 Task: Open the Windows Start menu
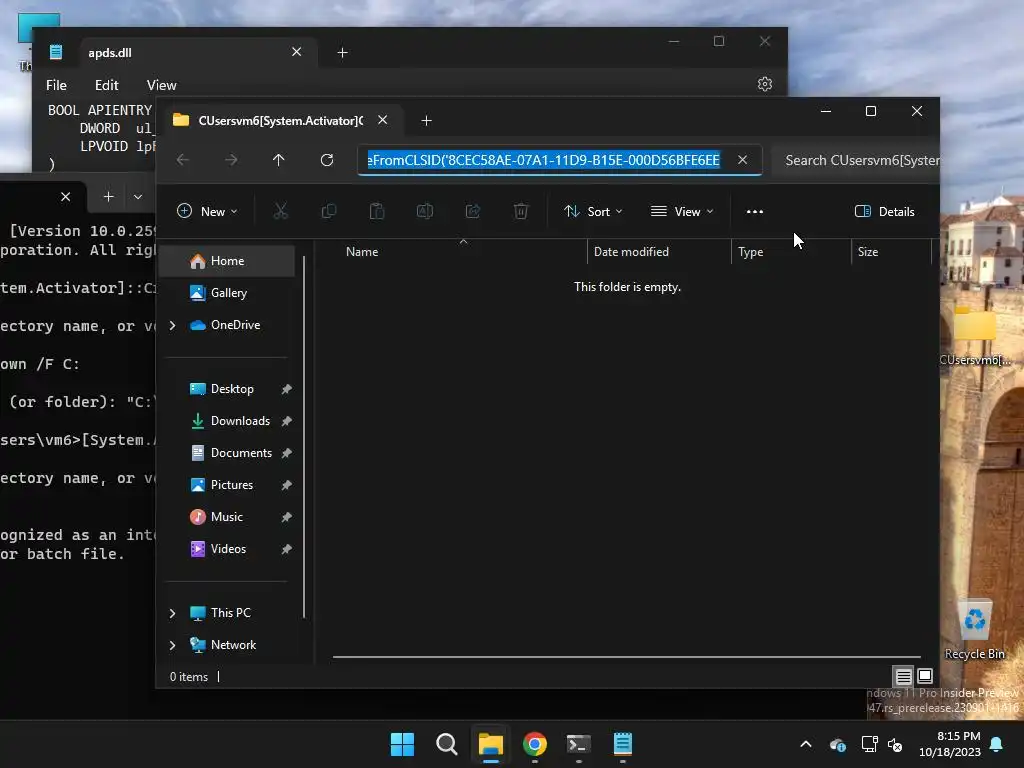402,744
